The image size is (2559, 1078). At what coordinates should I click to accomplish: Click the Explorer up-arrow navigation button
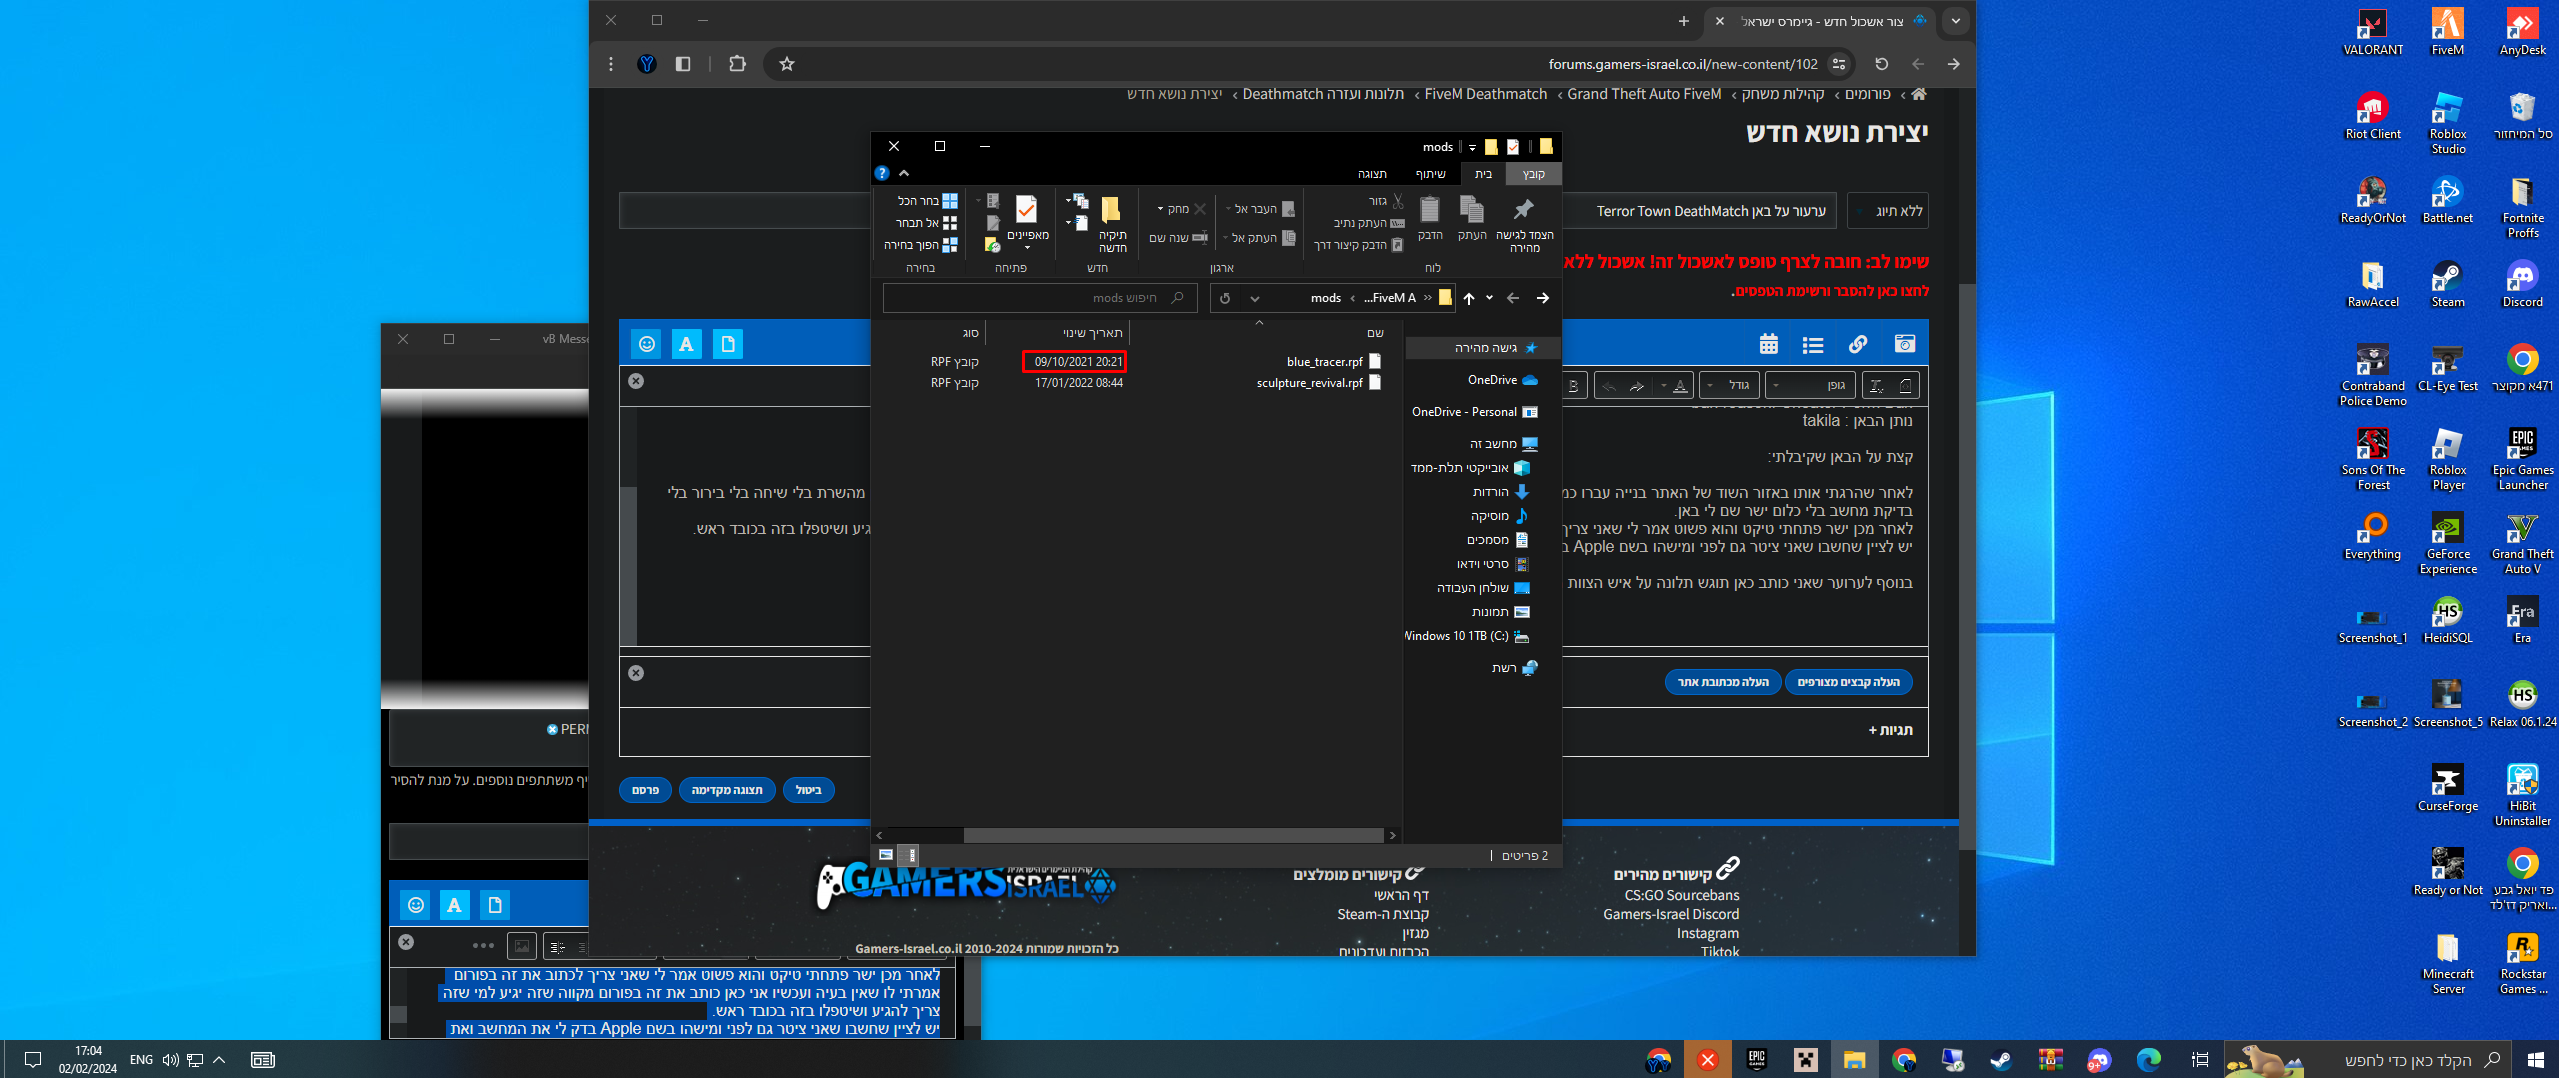click(1469, 298)
